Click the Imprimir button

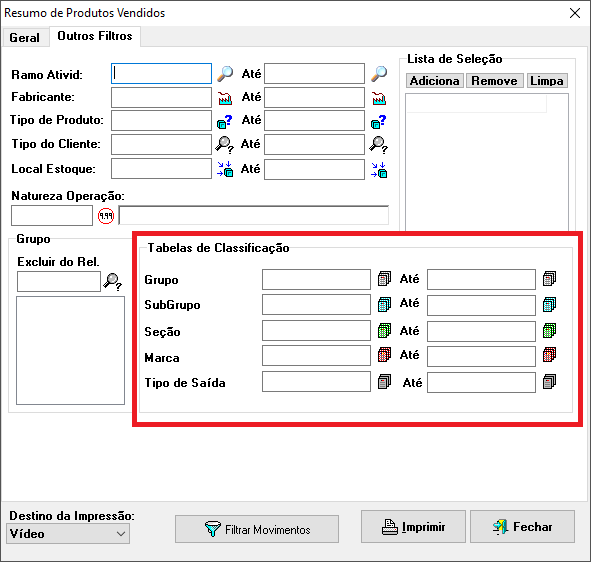(x=413, y=527)
